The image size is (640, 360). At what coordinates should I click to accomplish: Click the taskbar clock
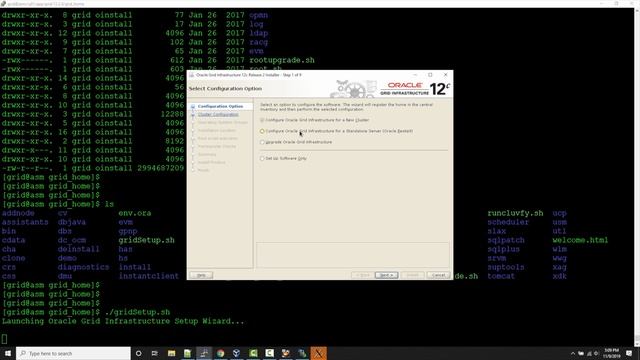click(x=611, y=353)
